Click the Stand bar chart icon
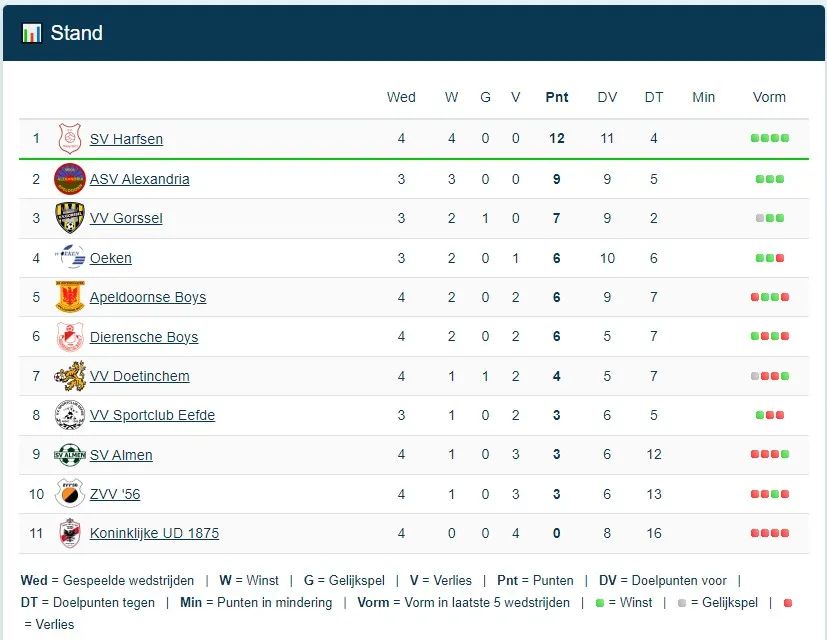This screenshot has width=827, height=640. (32, 33)
